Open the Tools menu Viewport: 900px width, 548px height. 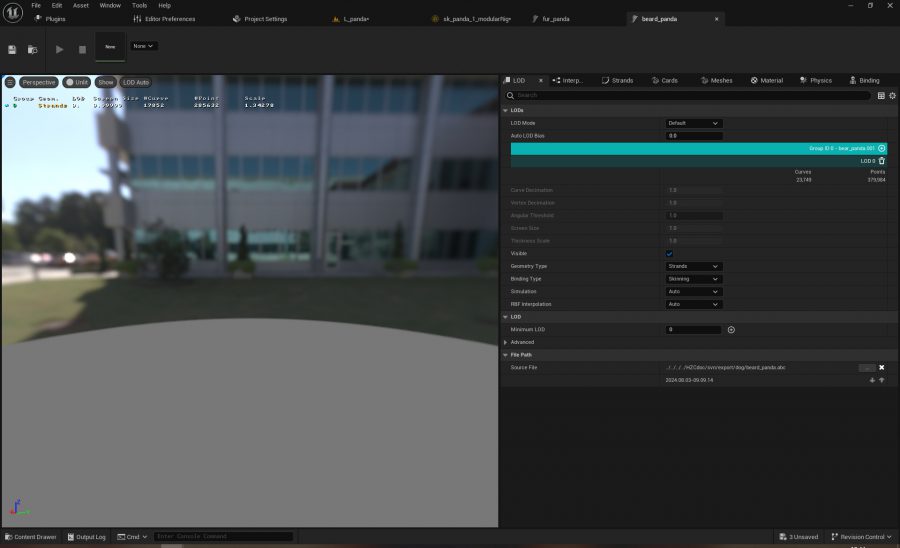click(139, 5)
